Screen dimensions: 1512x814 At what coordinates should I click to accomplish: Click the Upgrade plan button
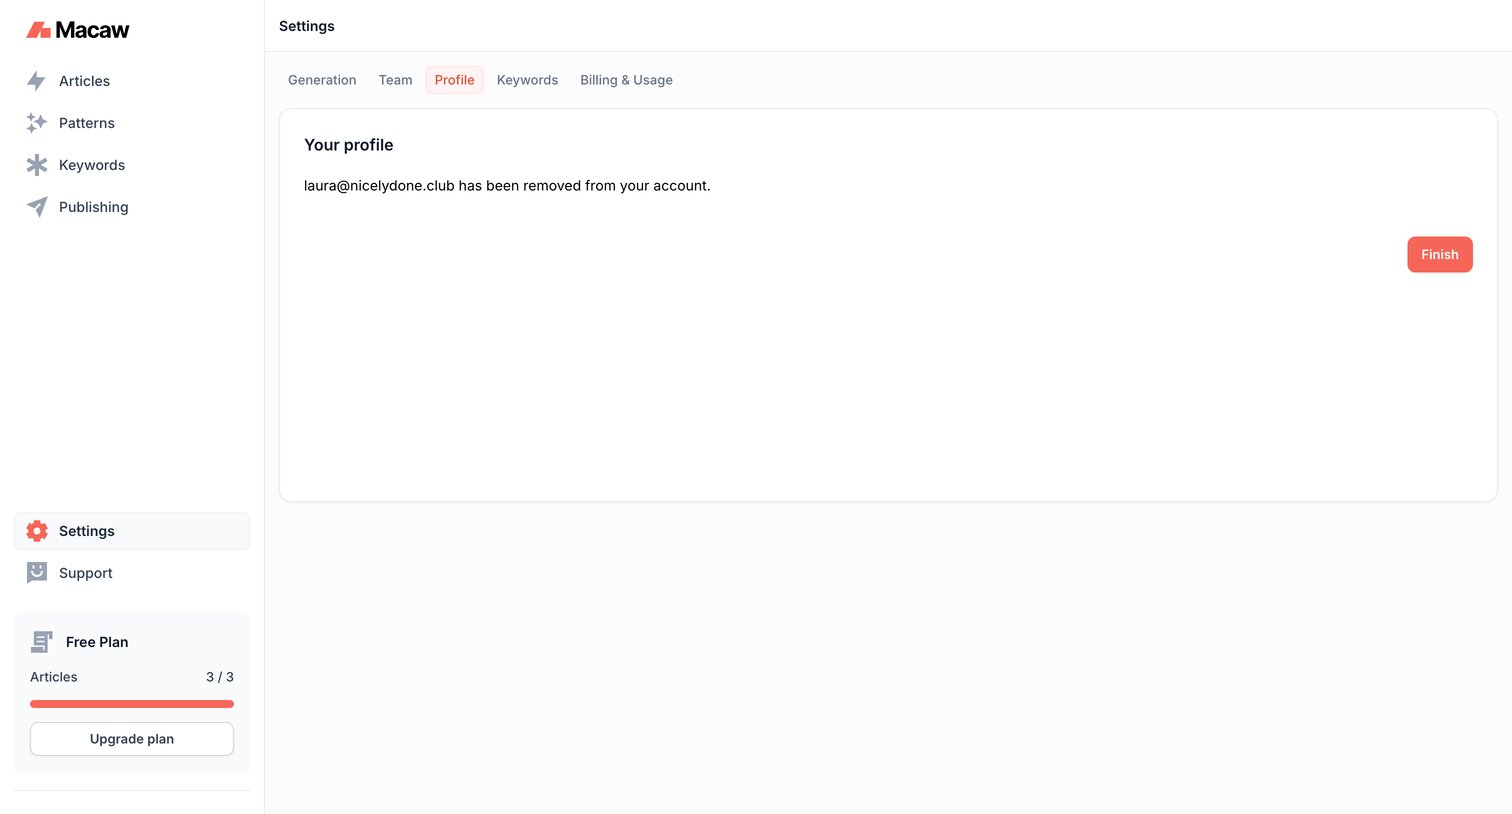coord(132,739)
